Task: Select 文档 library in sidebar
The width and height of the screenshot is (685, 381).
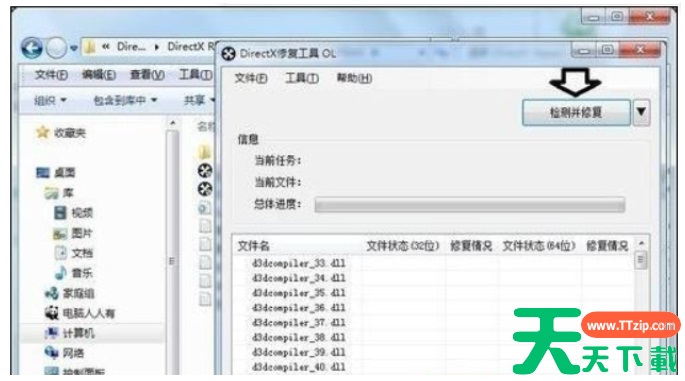Action: (x=73, y=253)
